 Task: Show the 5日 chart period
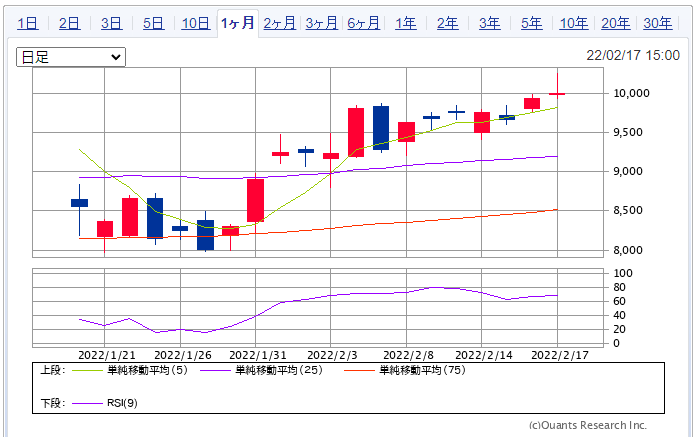click(x=154, y=23)
